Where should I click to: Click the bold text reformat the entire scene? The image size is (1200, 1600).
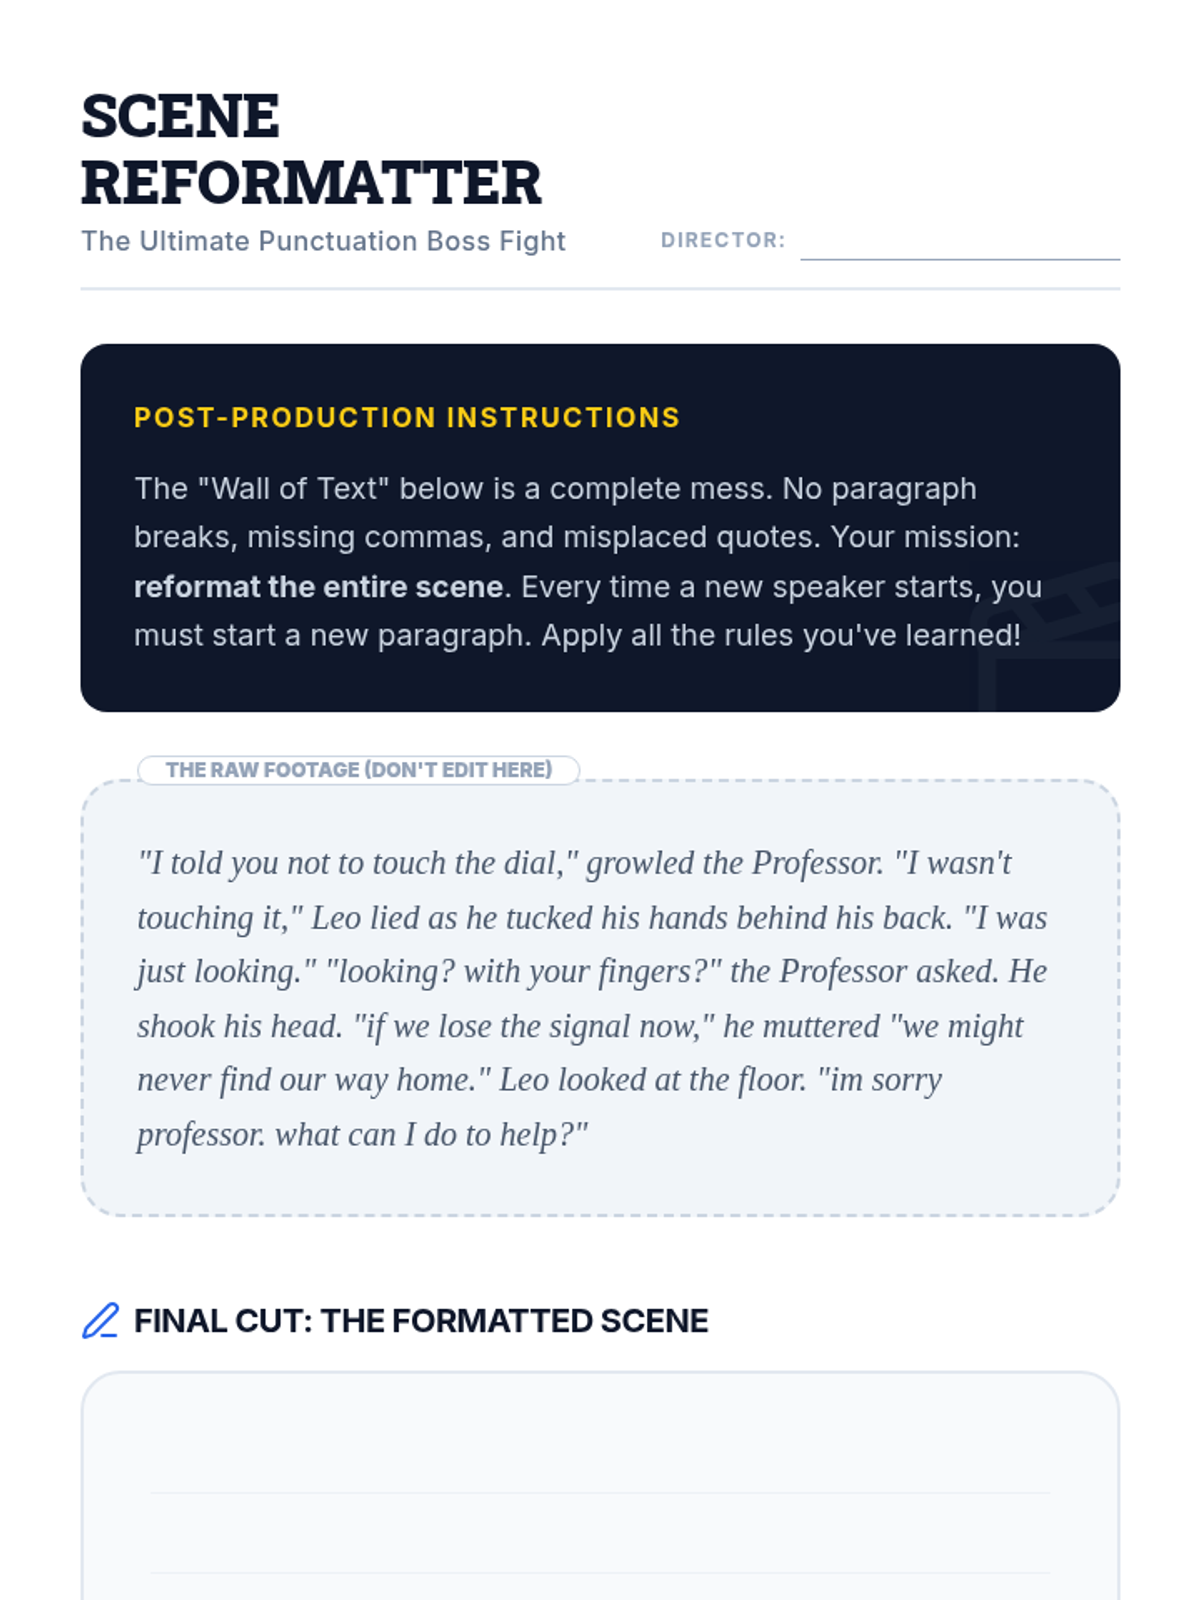click(x=318, y=586)
